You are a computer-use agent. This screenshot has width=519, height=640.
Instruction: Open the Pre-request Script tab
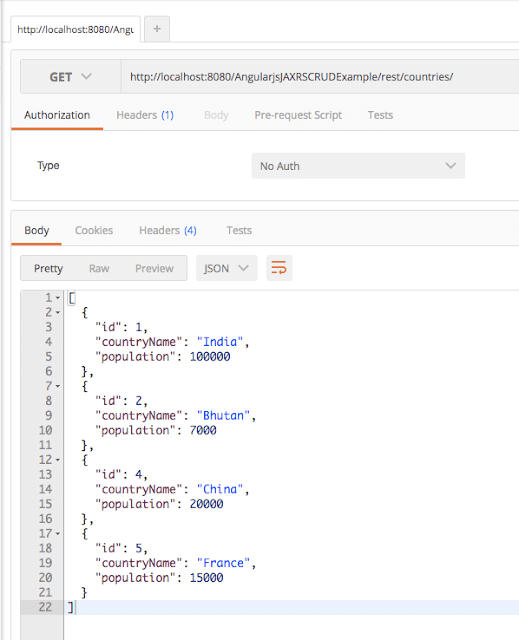298,115
